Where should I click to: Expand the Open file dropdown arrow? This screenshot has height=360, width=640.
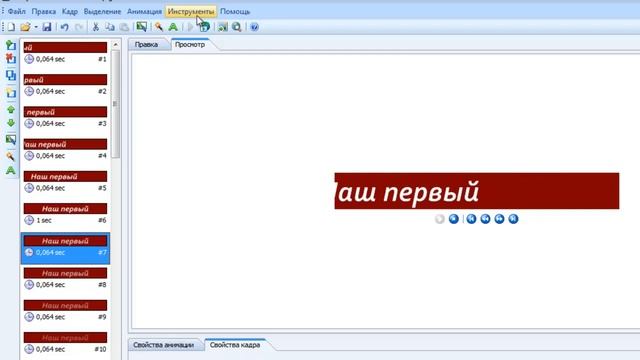click(36, 27)
